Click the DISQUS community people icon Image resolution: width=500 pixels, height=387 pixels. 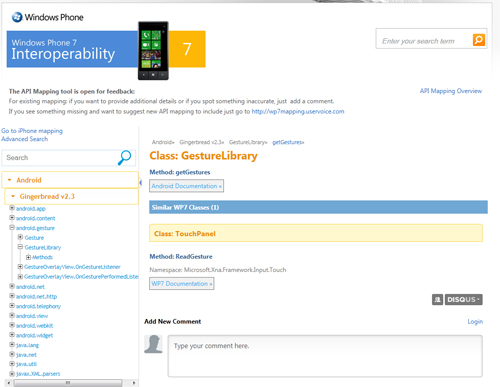coord(438,299)
